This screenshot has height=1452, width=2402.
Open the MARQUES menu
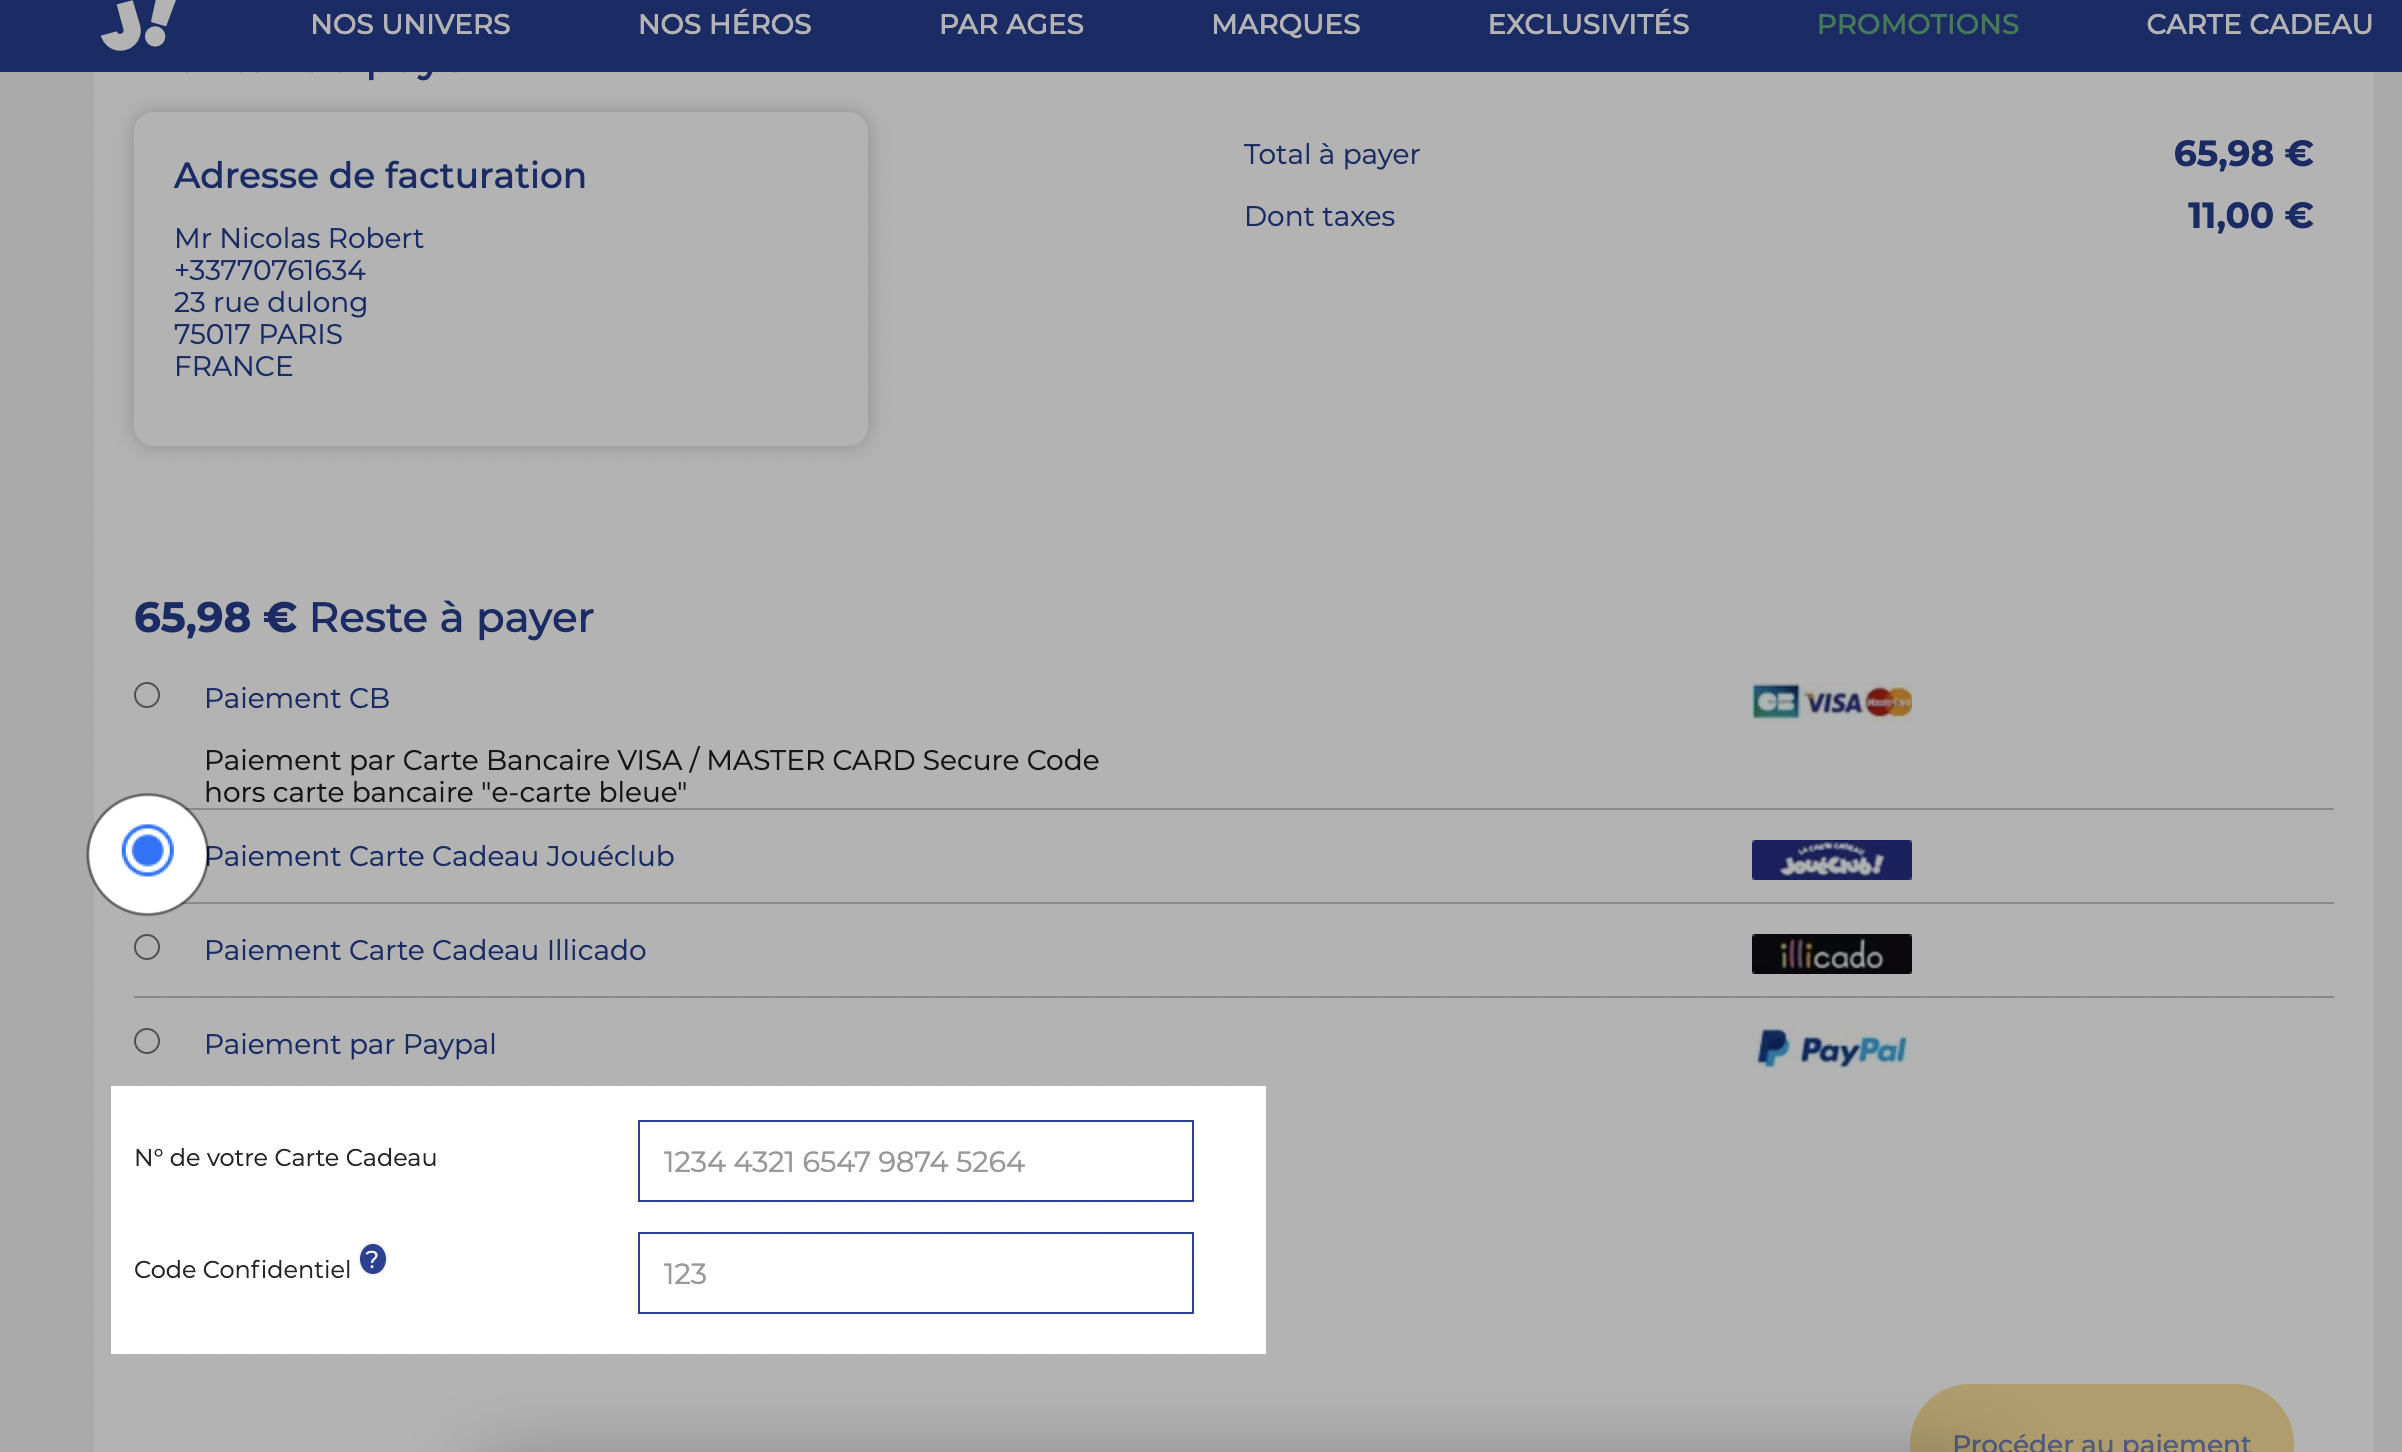point(1286,24)
